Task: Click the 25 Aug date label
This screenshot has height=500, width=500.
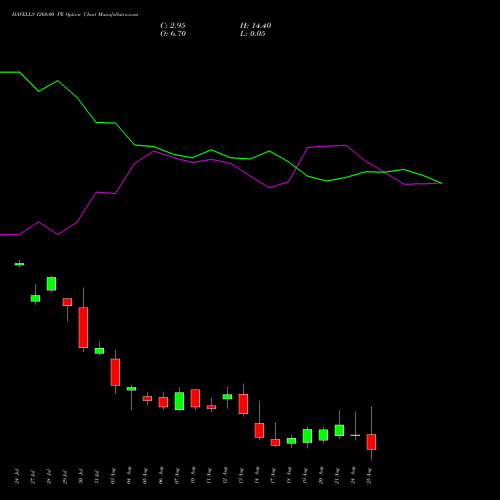Action: click(369, 476)
